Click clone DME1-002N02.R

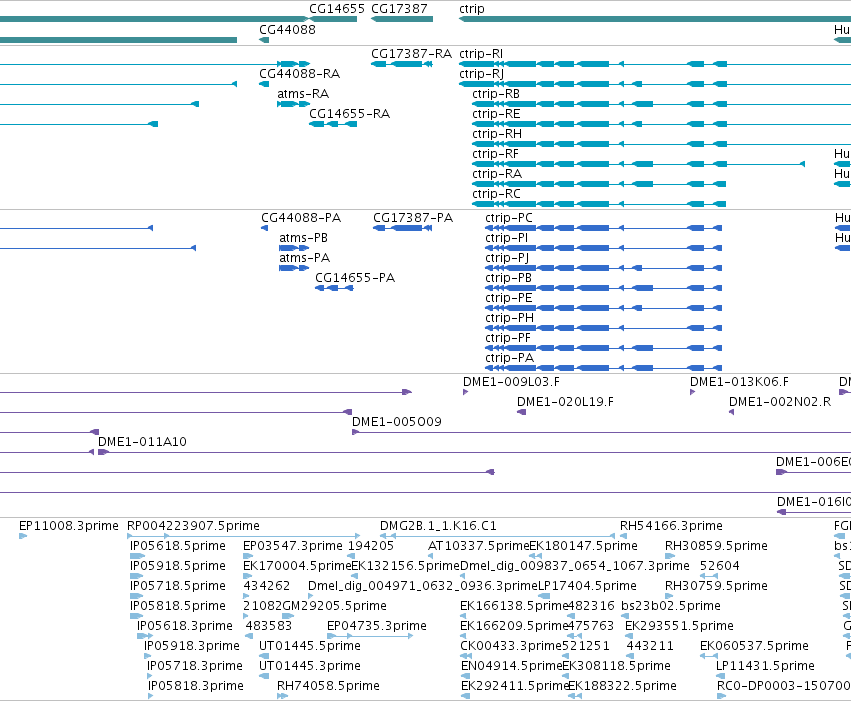780,402
